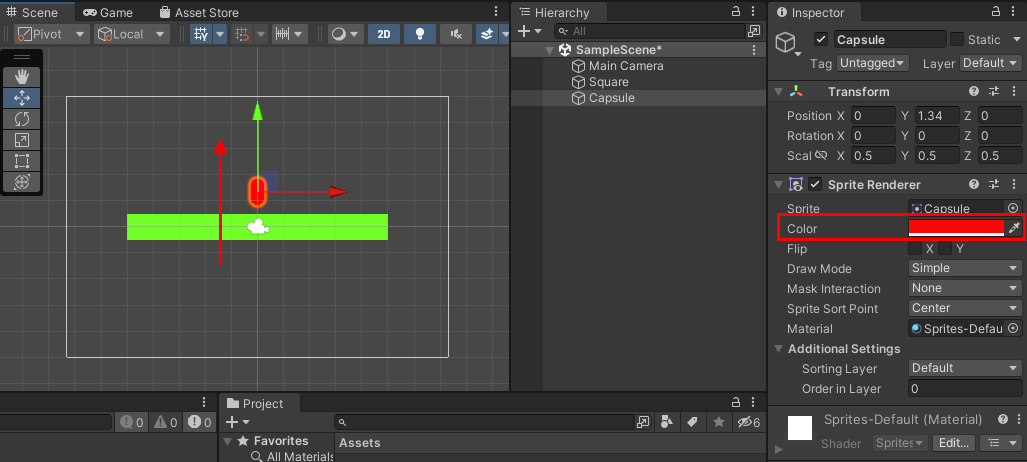Open the Sprite object picker
Image resolution: width=1027 pixels, height=462 pixels.
tap(1013, 209)
